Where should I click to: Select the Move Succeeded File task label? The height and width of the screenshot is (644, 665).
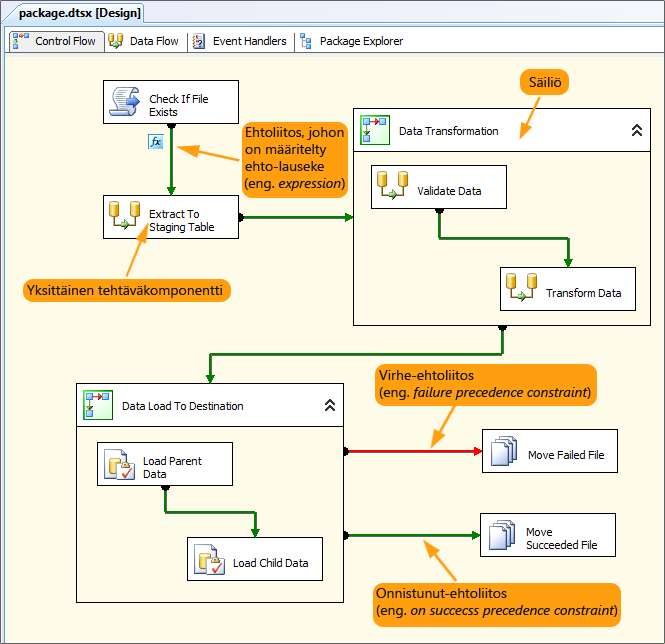tap(562, 538)
